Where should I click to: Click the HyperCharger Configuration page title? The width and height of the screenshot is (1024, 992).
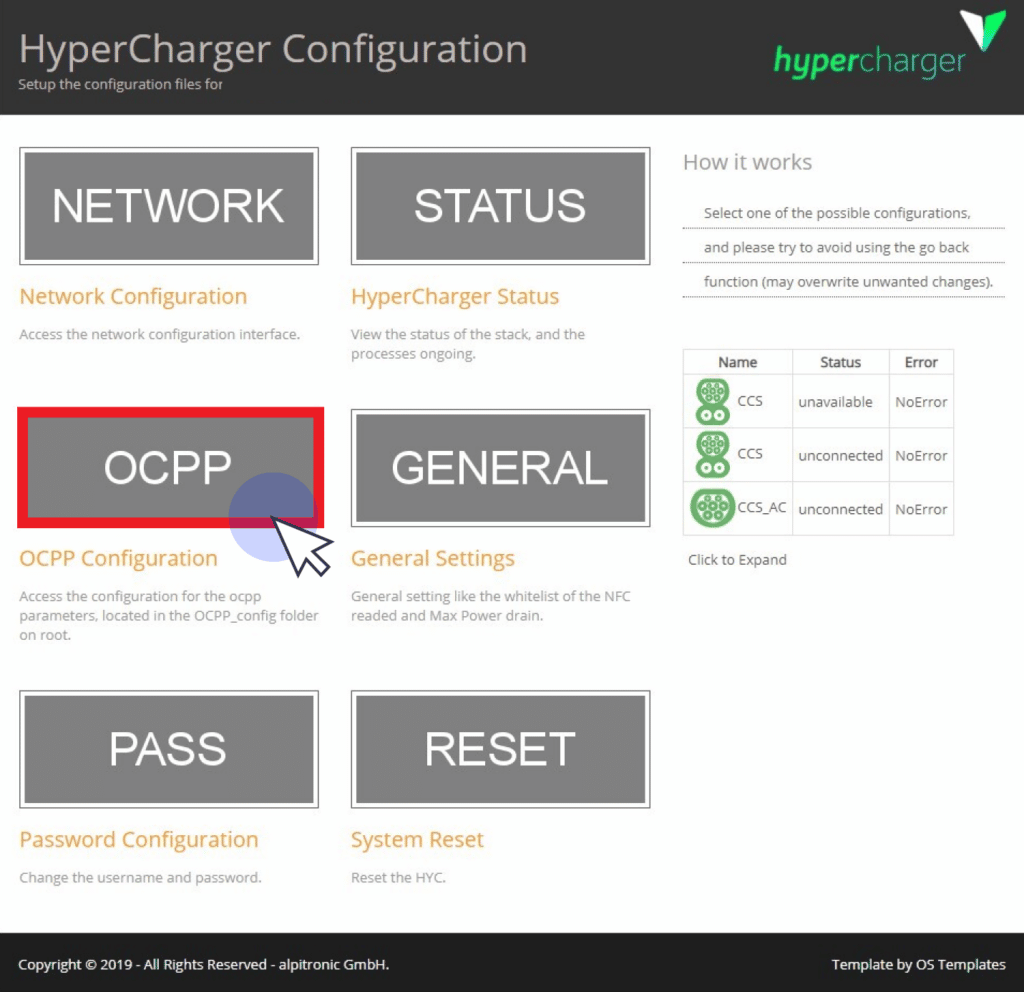point(273,49)
